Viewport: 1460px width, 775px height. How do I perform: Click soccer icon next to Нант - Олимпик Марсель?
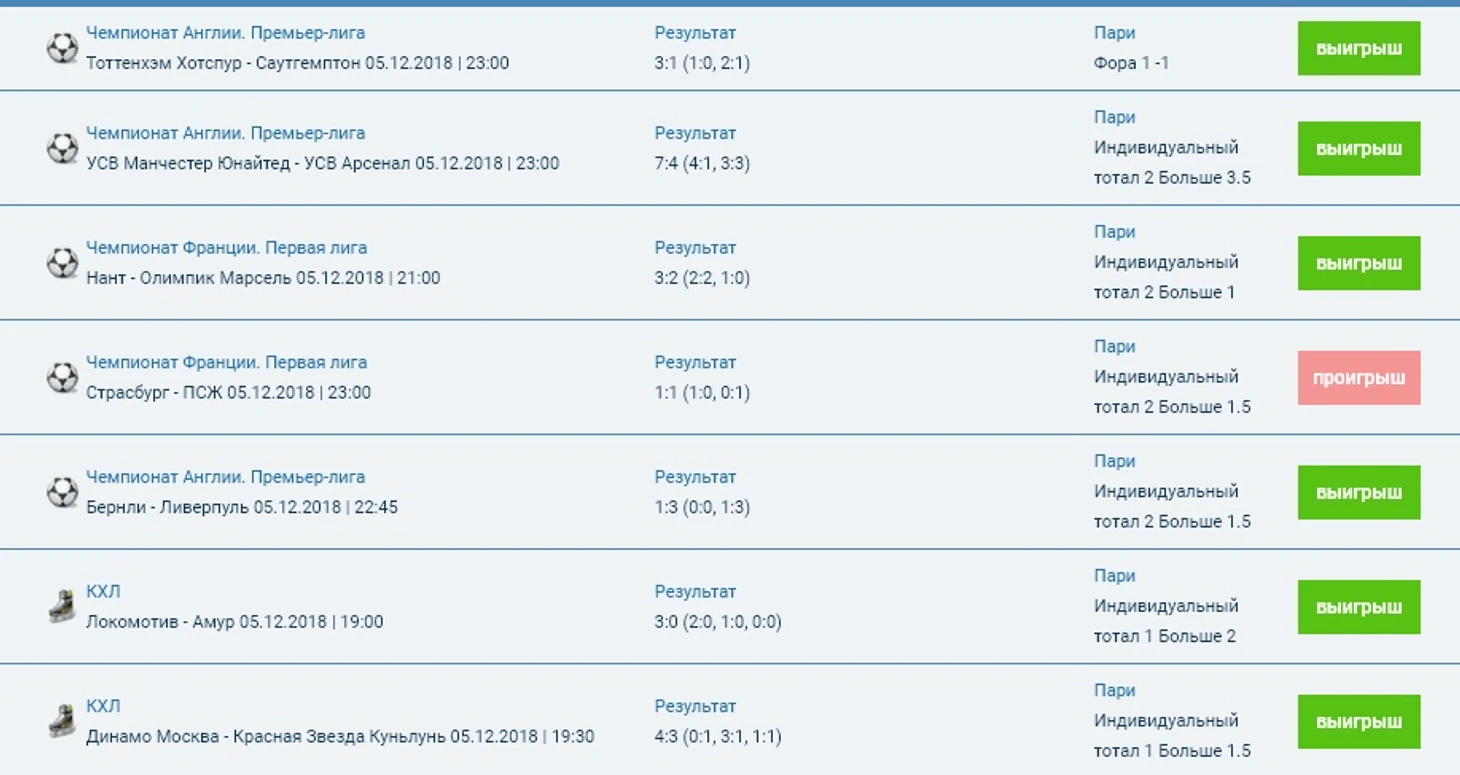[x=62, y=263]
